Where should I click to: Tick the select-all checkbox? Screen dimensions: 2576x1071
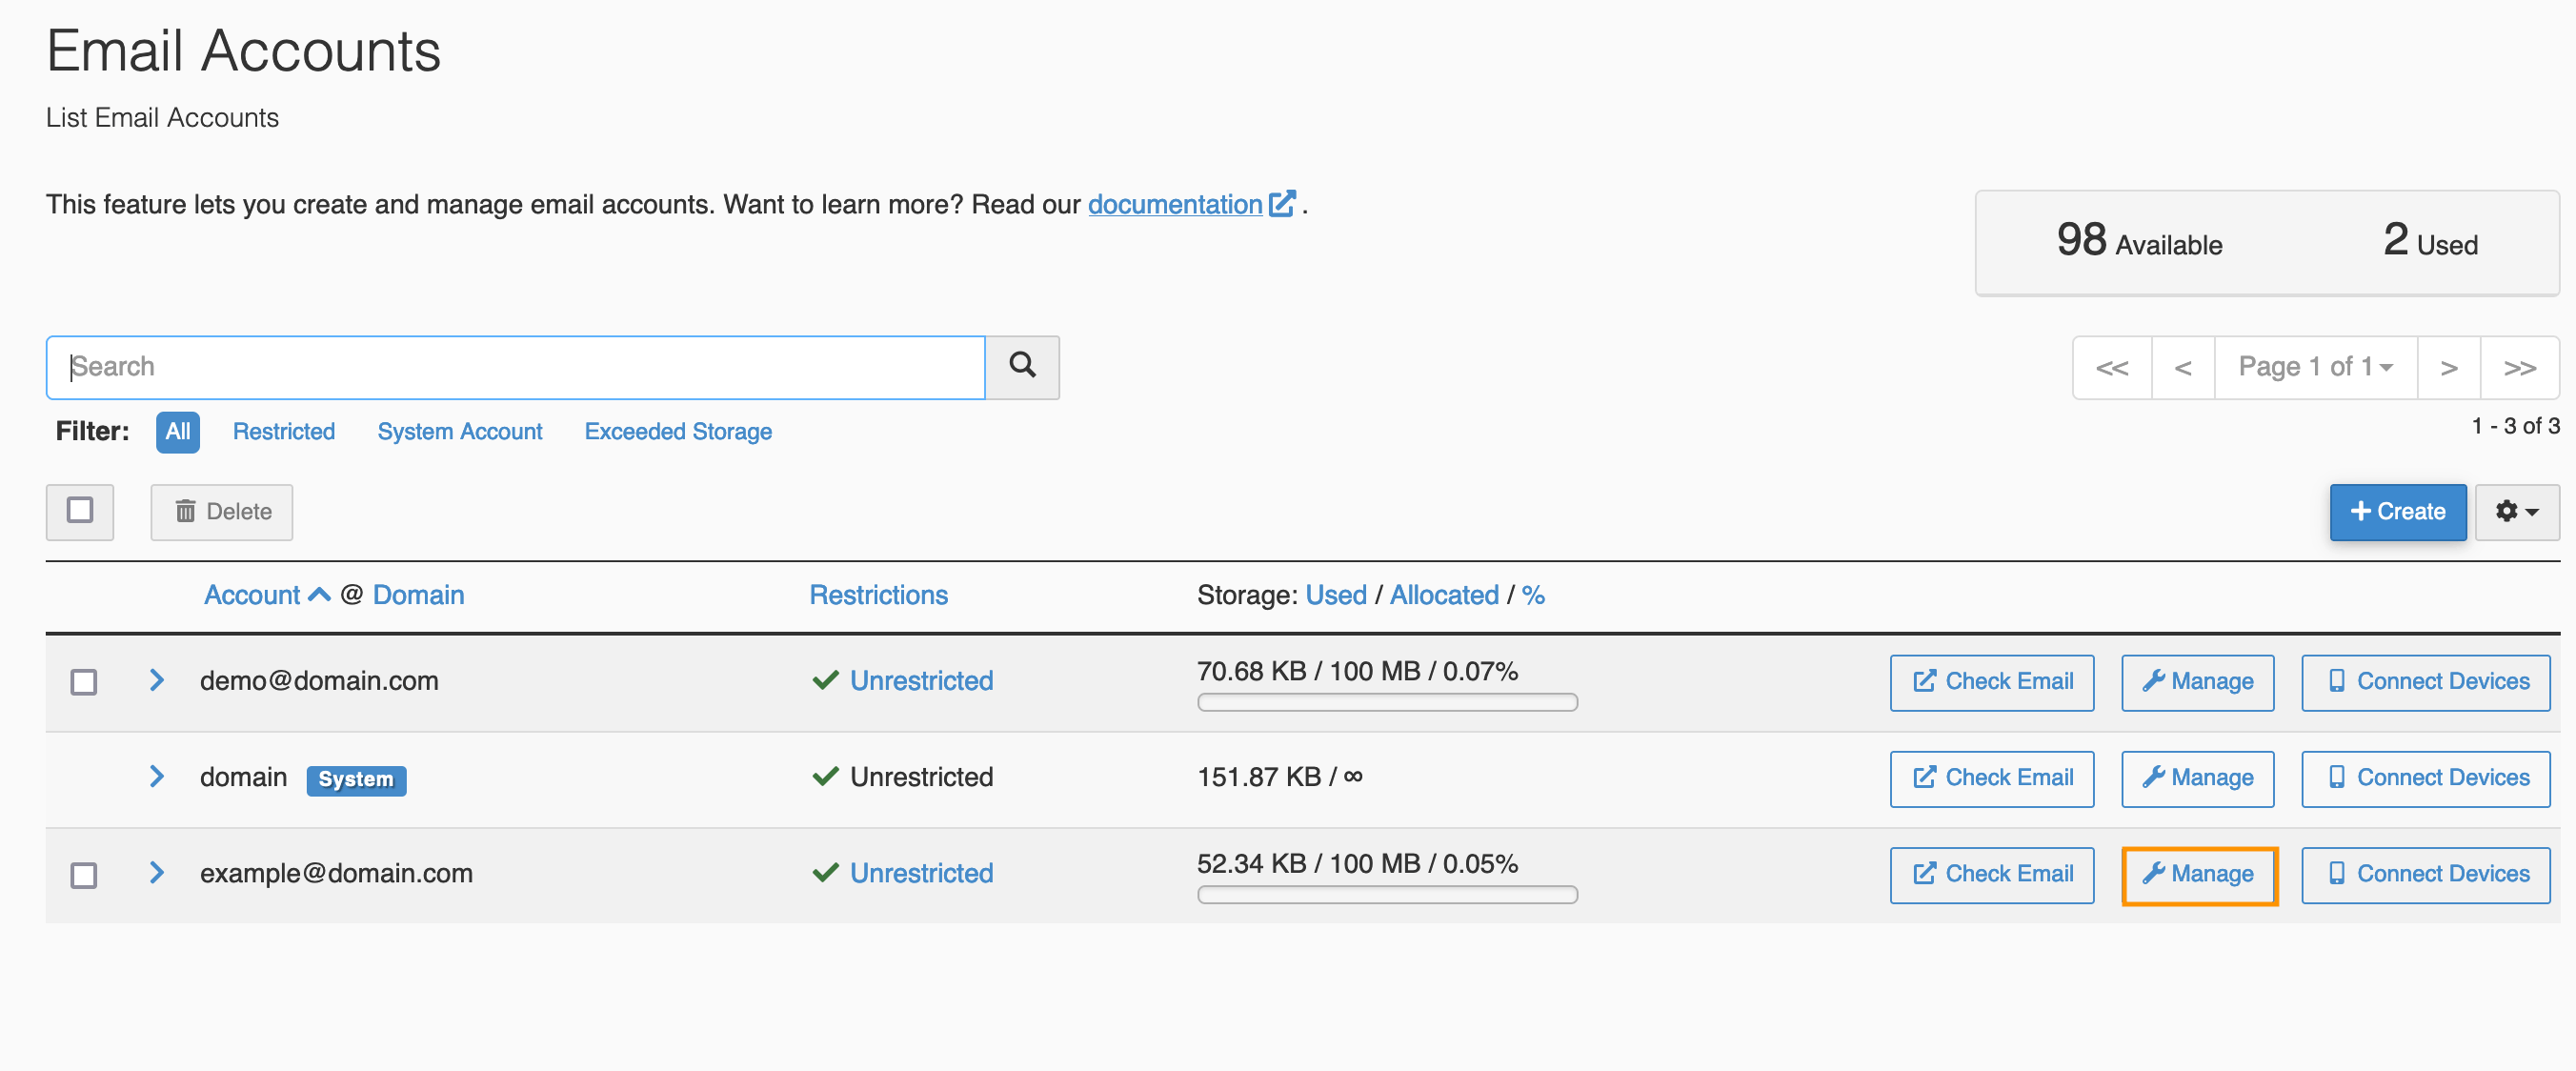pyautogui.click(x=80, y=511)
